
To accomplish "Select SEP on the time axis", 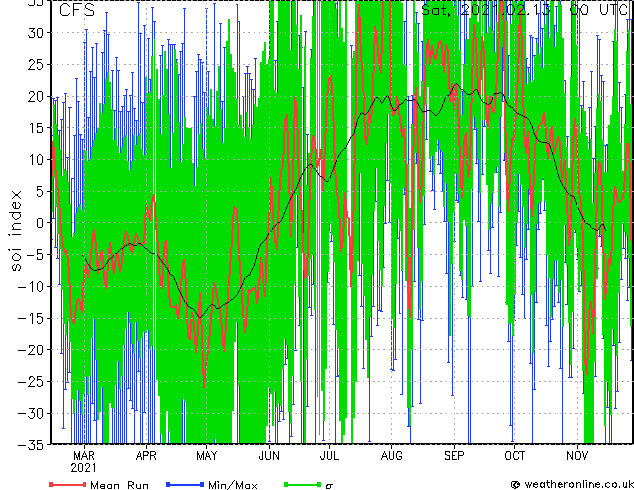I will (454, 455).
